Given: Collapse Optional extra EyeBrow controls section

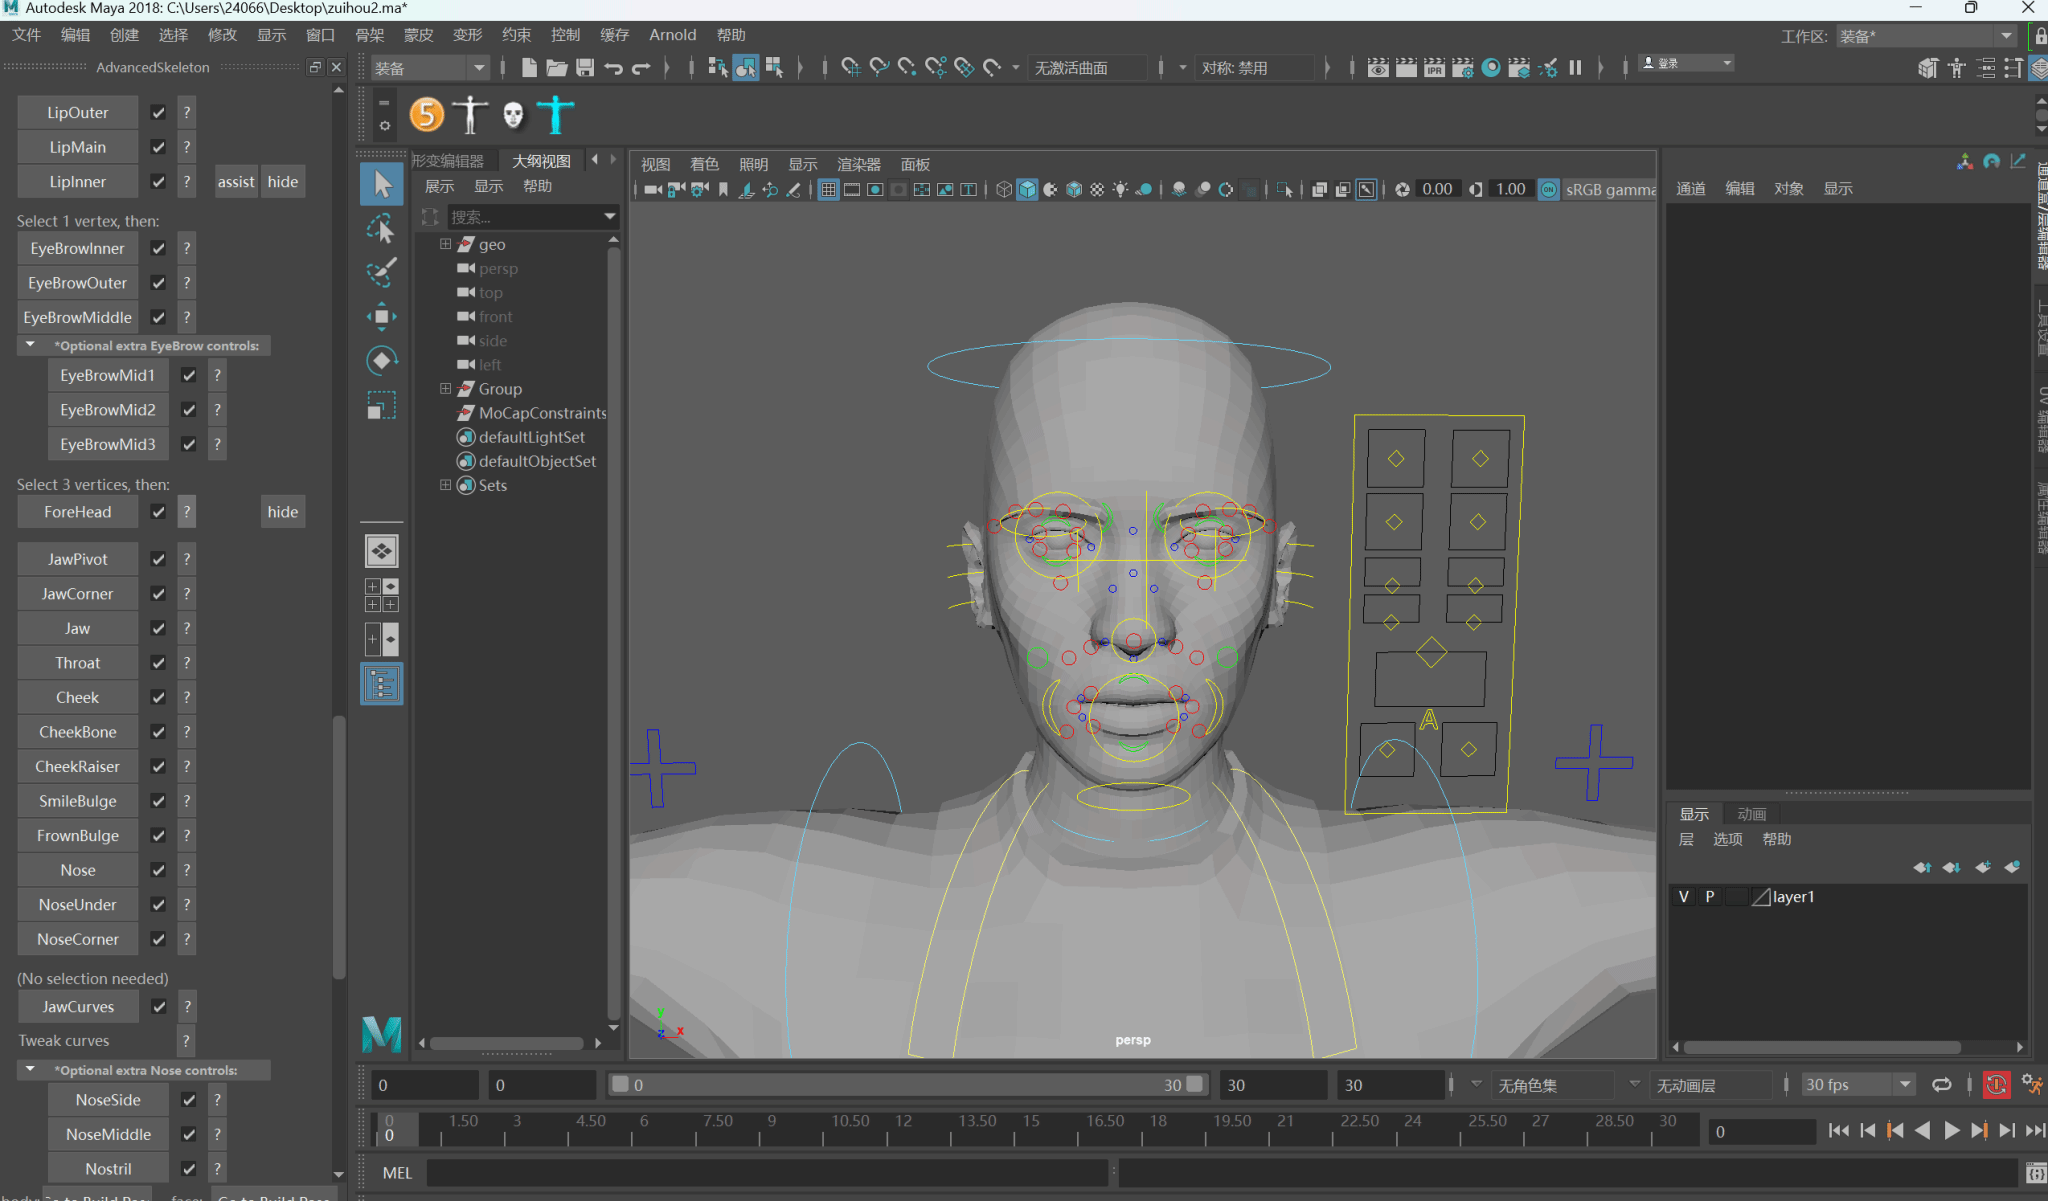Looking at the screenshot, I should [30, 345].
